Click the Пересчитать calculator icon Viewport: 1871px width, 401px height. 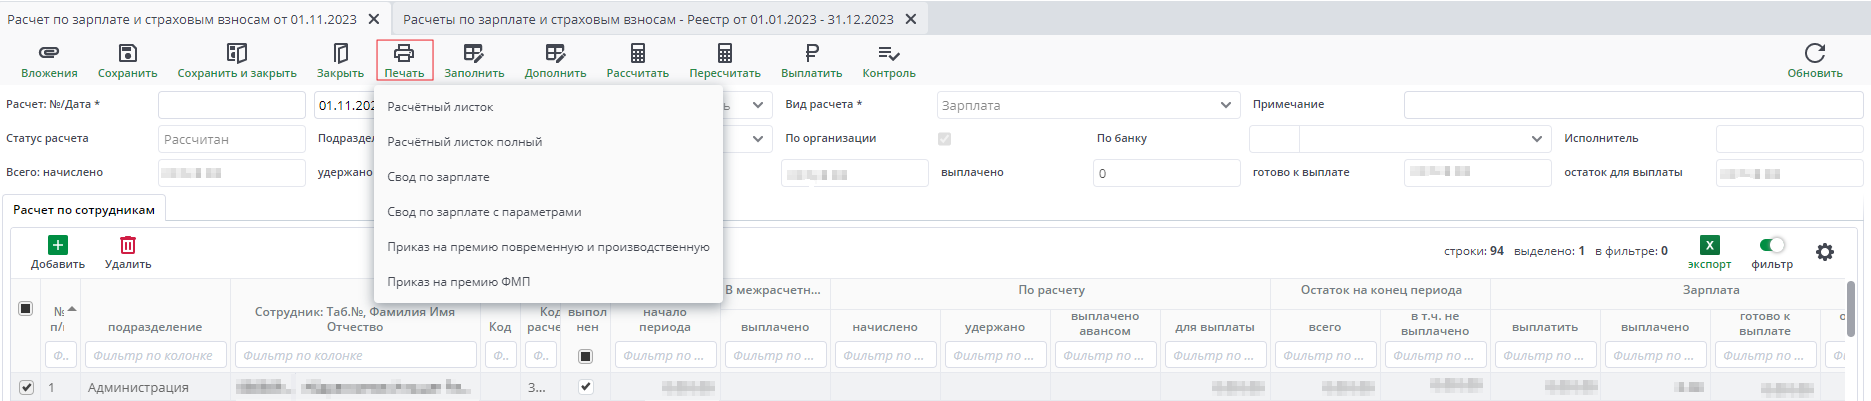tap(725, 53)
